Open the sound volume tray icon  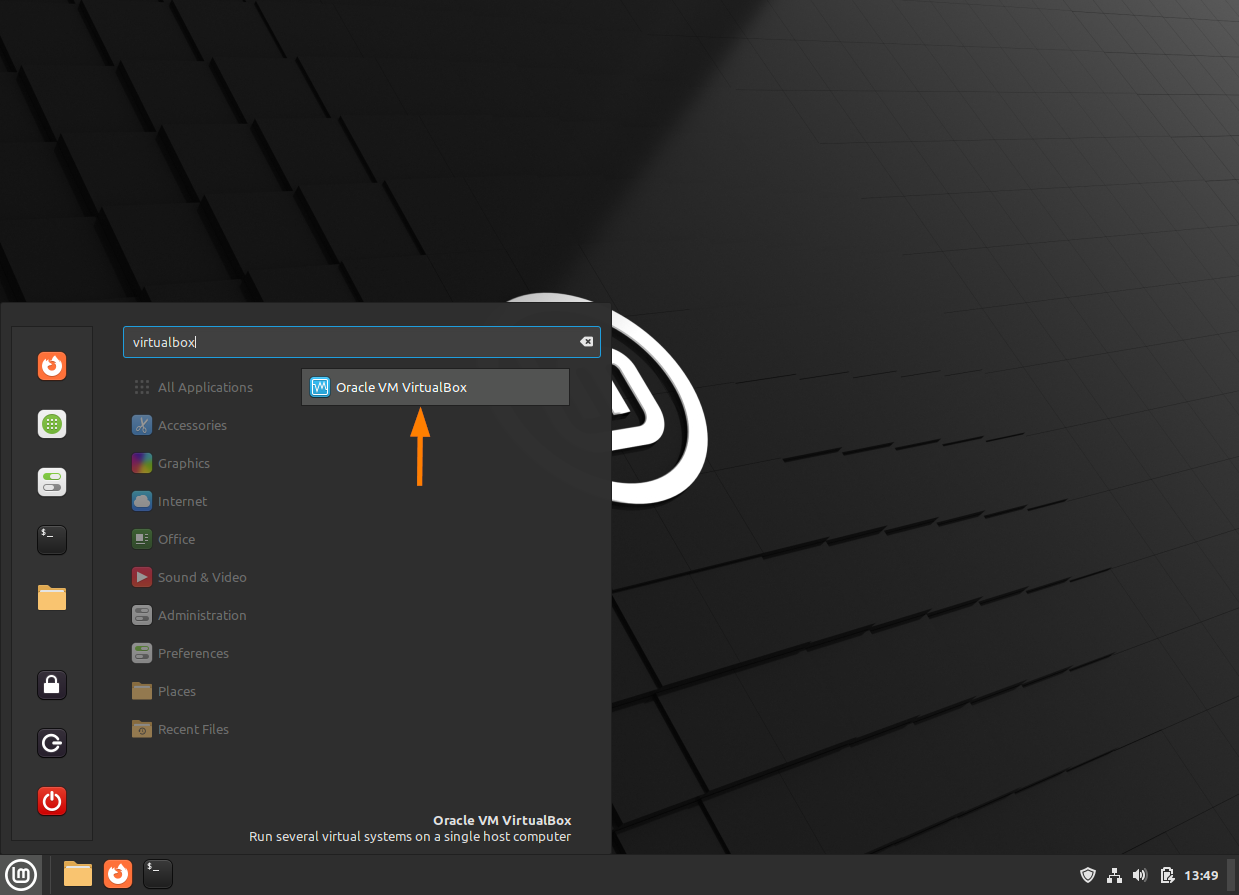1140,875
